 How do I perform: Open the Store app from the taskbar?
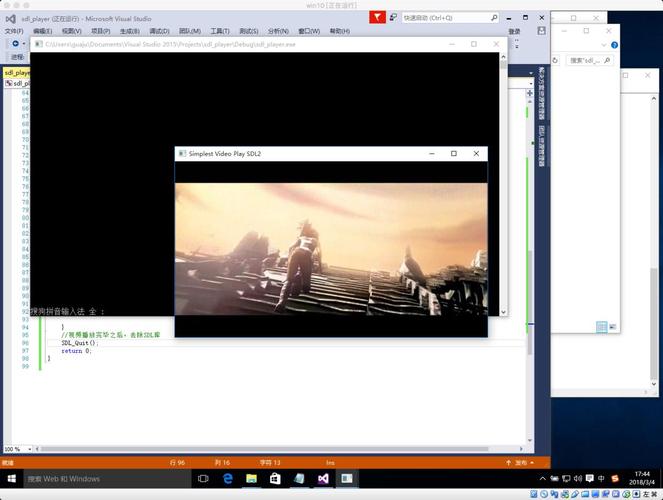tap(275, 478)
